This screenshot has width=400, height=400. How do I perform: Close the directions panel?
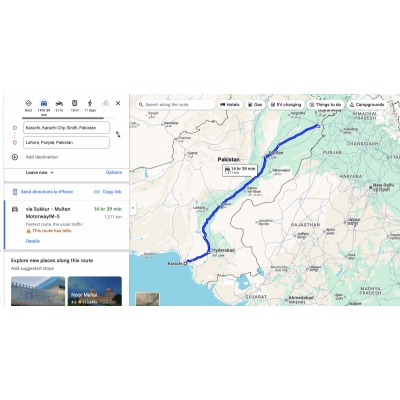tap(118, 103)
